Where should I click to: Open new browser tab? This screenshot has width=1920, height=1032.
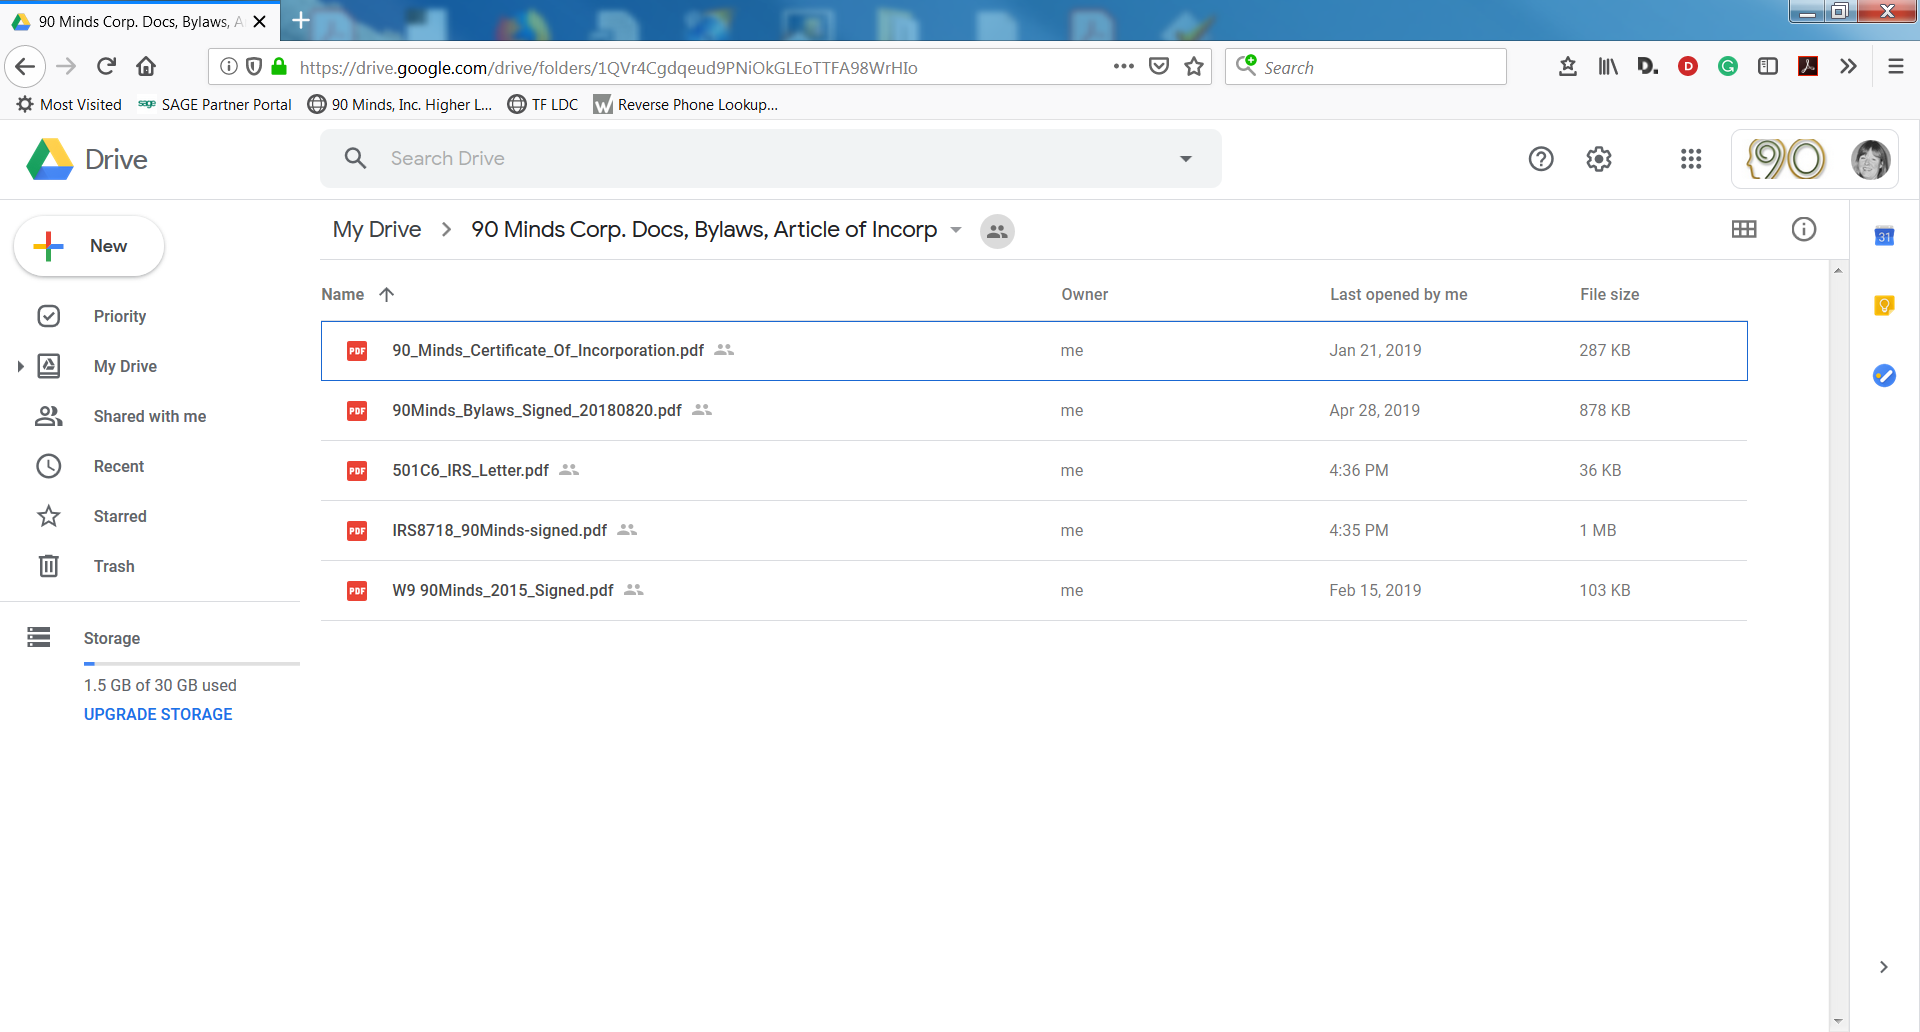tap(301, 20)
